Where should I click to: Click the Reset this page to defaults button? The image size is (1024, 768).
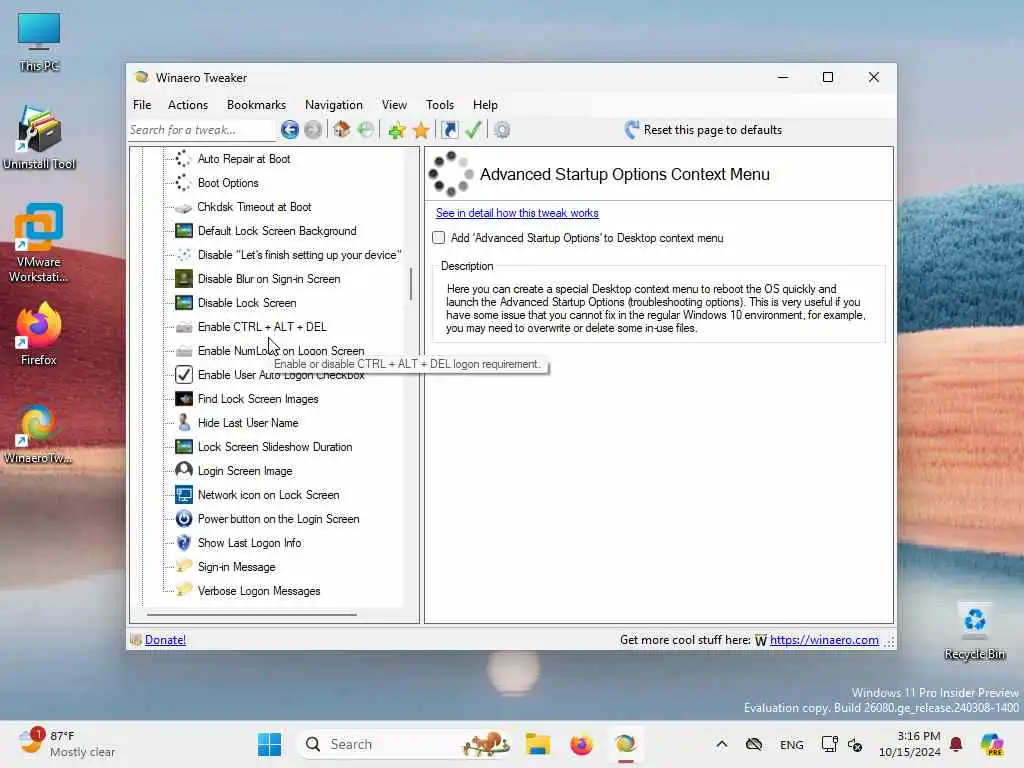click(x=703, y=130)
